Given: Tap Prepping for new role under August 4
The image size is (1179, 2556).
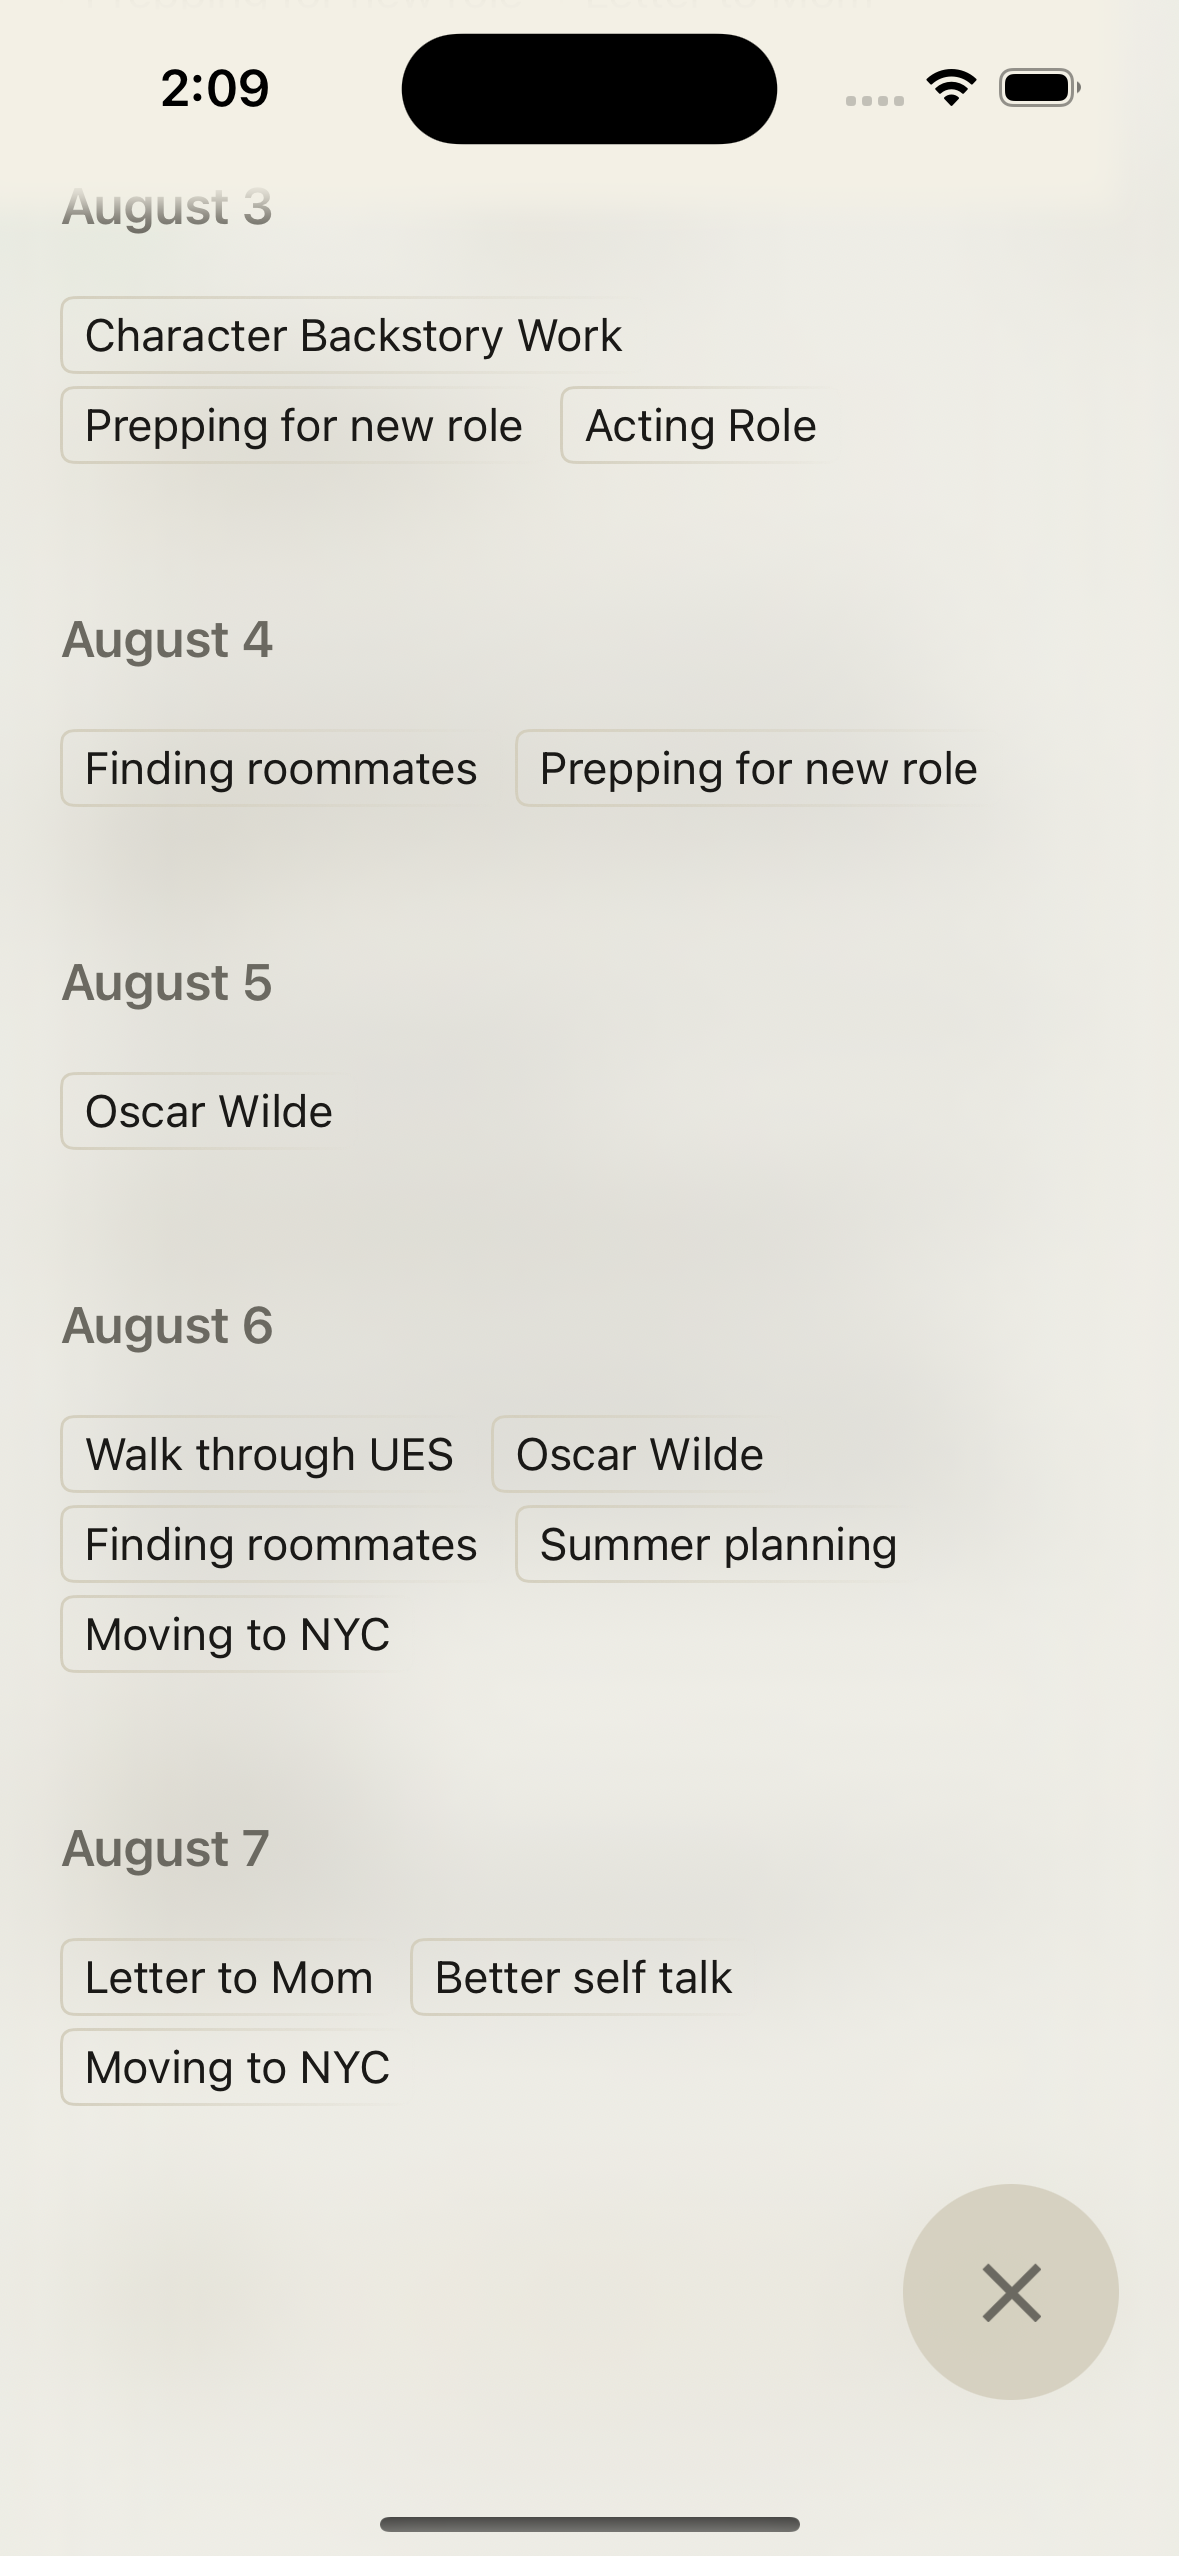Looking at the screenshot, I should [757, 769].
